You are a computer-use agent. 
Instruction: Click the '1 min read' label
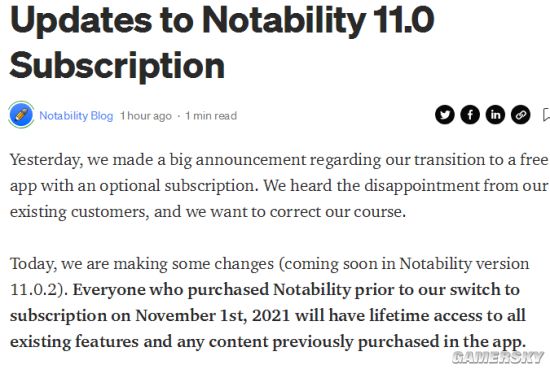tap(211, 116)
